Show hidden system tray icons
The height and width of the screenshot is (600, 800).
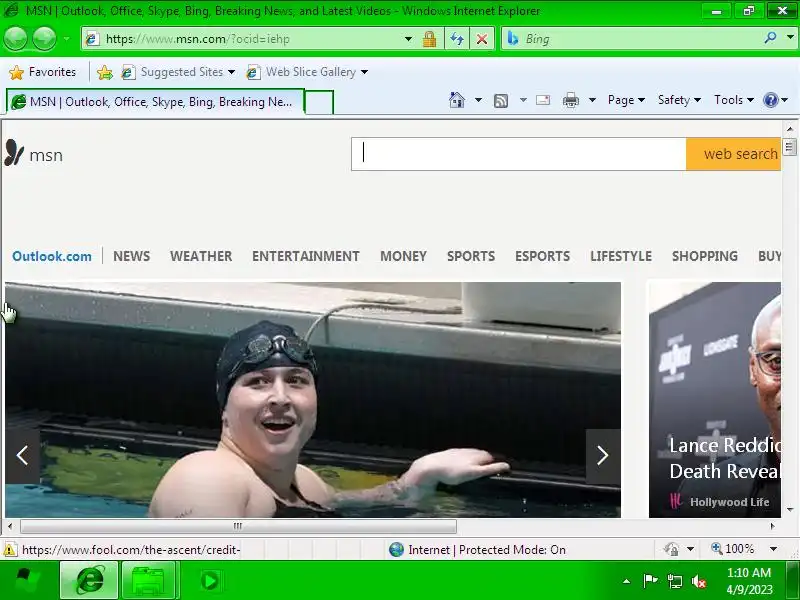(627, 581)
